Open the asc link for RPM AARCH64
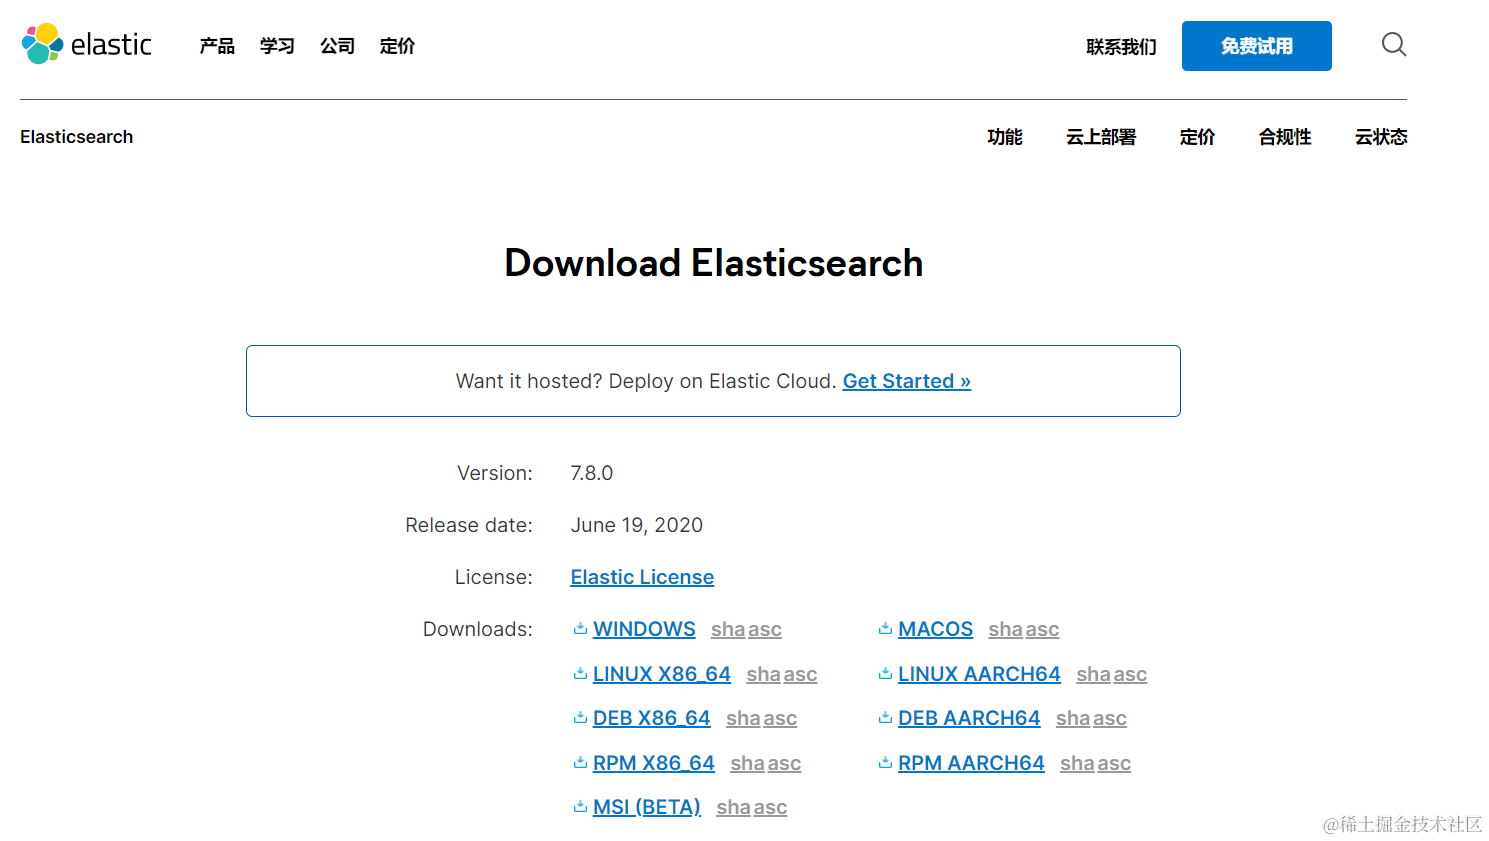 click(x=1114, y=763)
